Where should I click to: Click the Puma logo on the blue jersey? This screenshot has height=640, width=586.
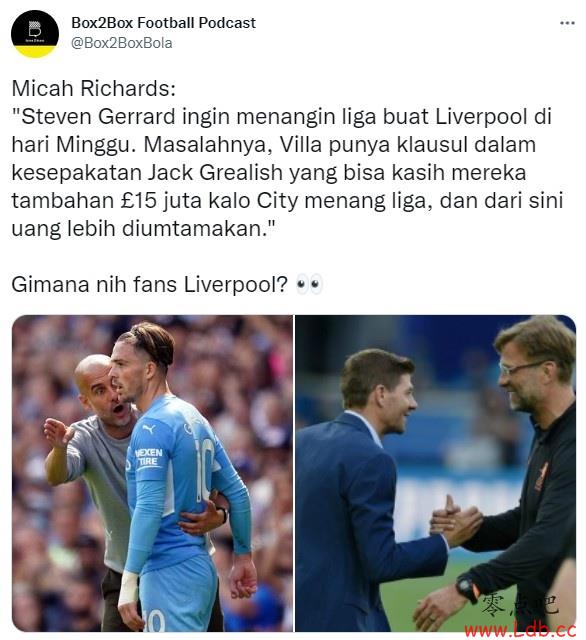pos(148,429)
